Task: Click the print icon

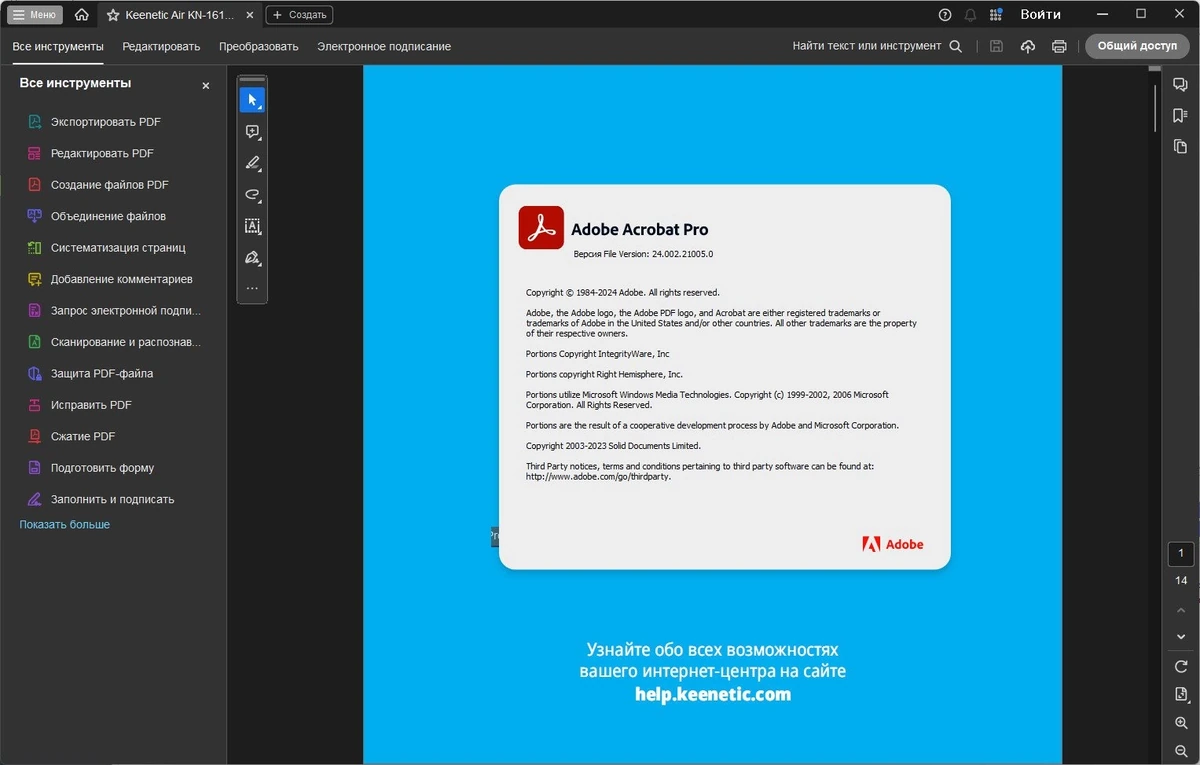Action: pos(1059,46)
